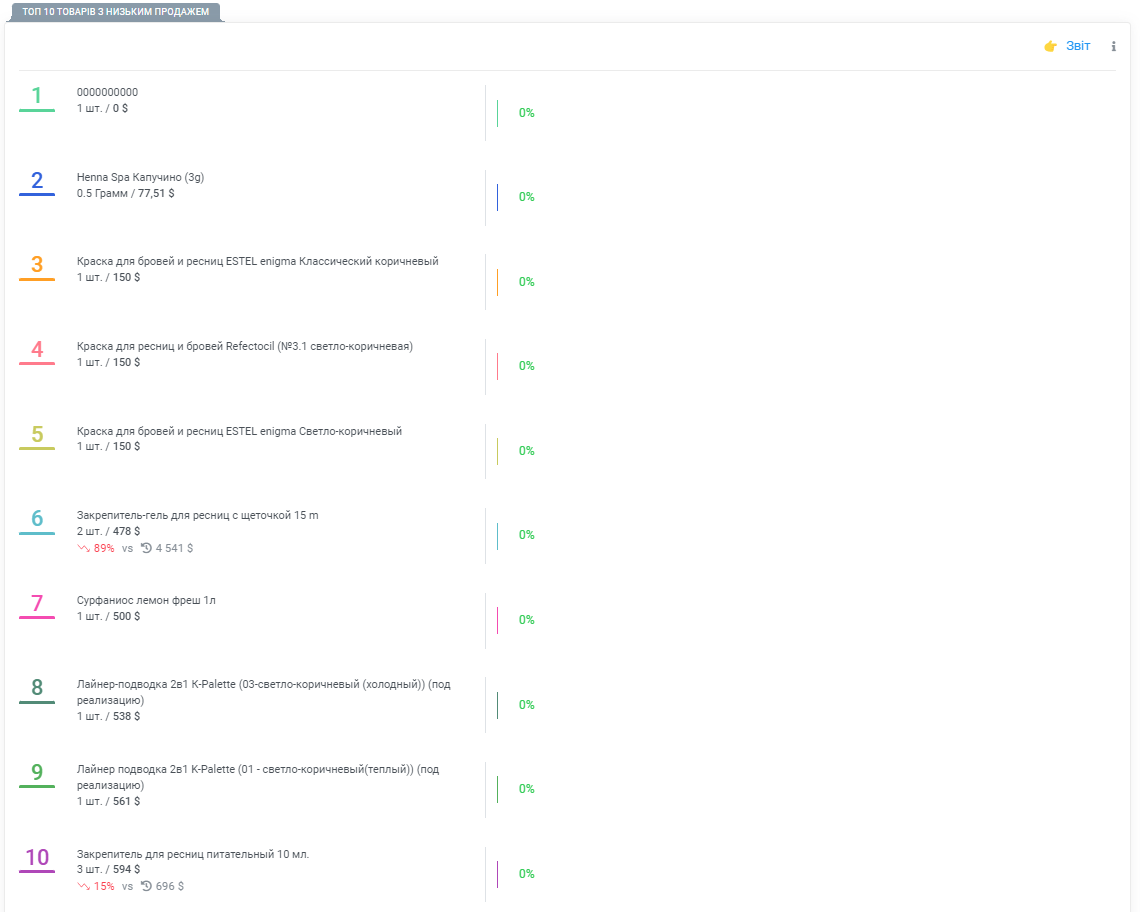
Task: Click rank number 10
Action: 37,857
